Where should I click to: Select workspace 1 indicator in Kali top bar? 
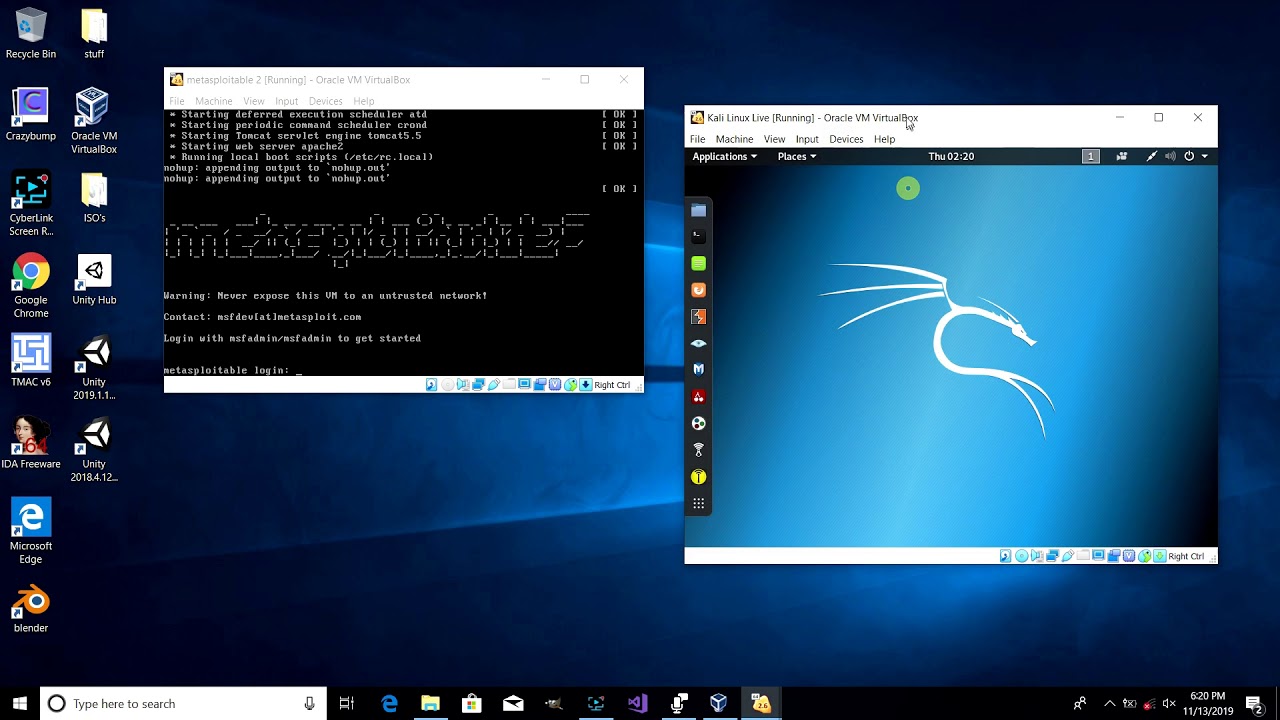1091,156
